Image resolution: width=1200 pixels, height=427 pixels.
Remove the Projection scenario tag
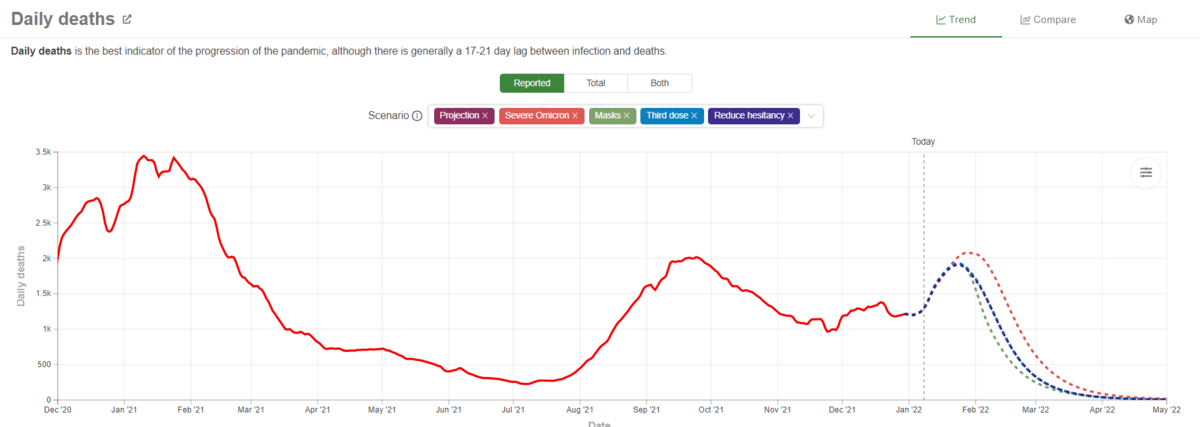point(485,116)
